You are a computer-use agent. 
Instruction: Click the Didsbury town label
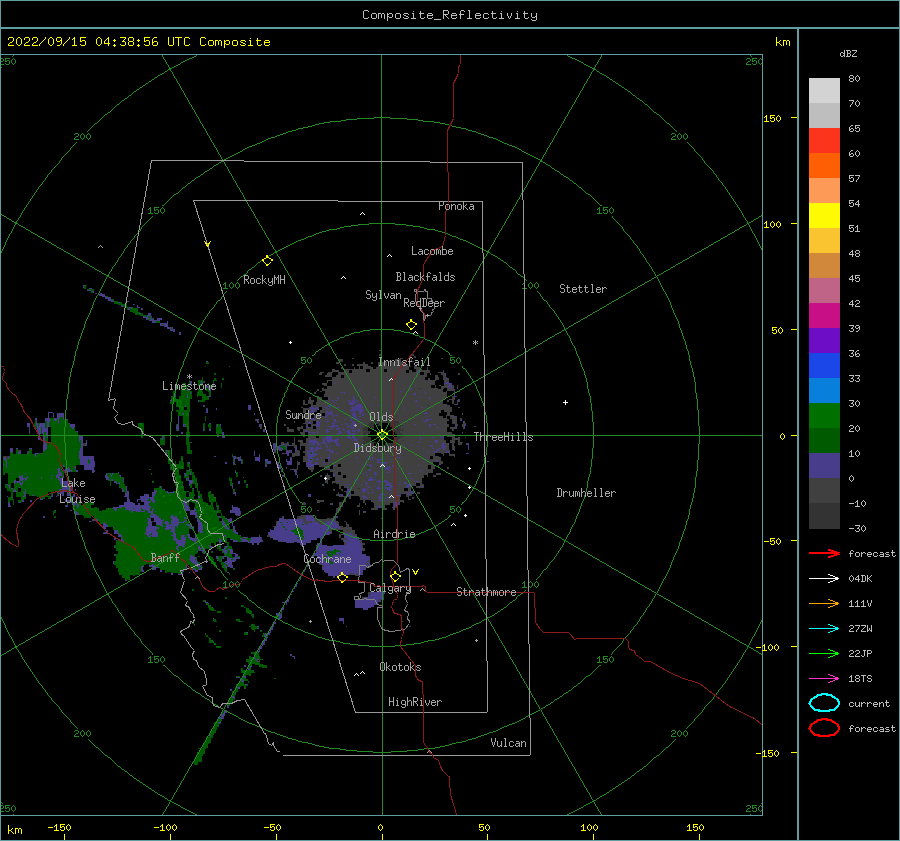click(x=378, y=448)
